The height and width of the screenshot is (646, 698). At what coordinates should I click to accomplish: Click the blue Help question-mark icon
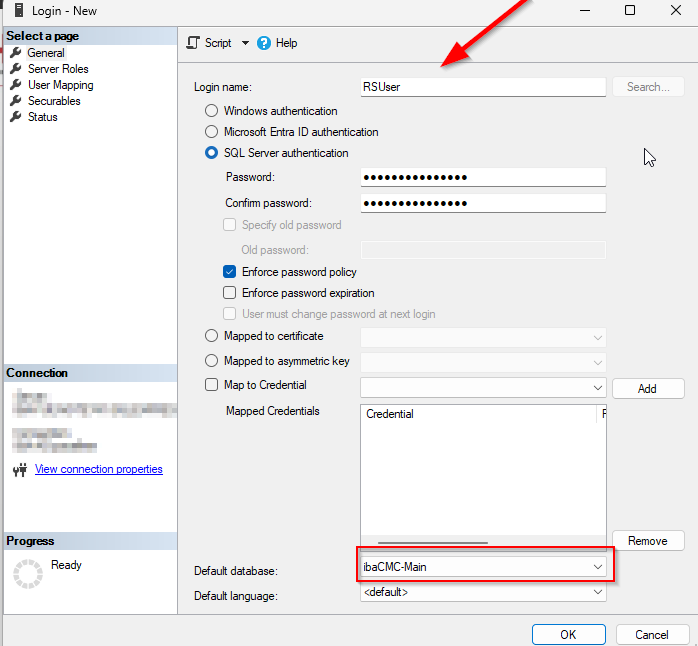click(x=264, y=43)
